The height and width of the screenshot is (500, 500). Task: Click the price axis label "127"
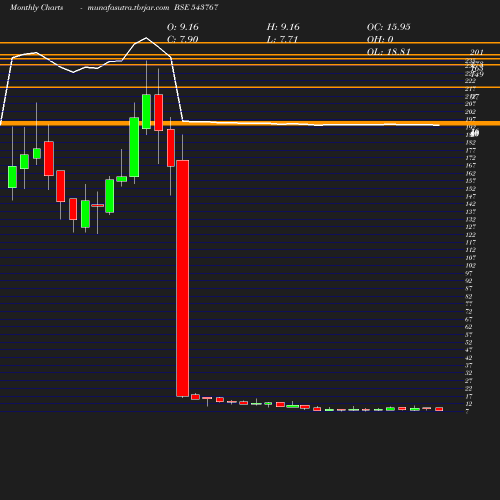pos(471,227)
